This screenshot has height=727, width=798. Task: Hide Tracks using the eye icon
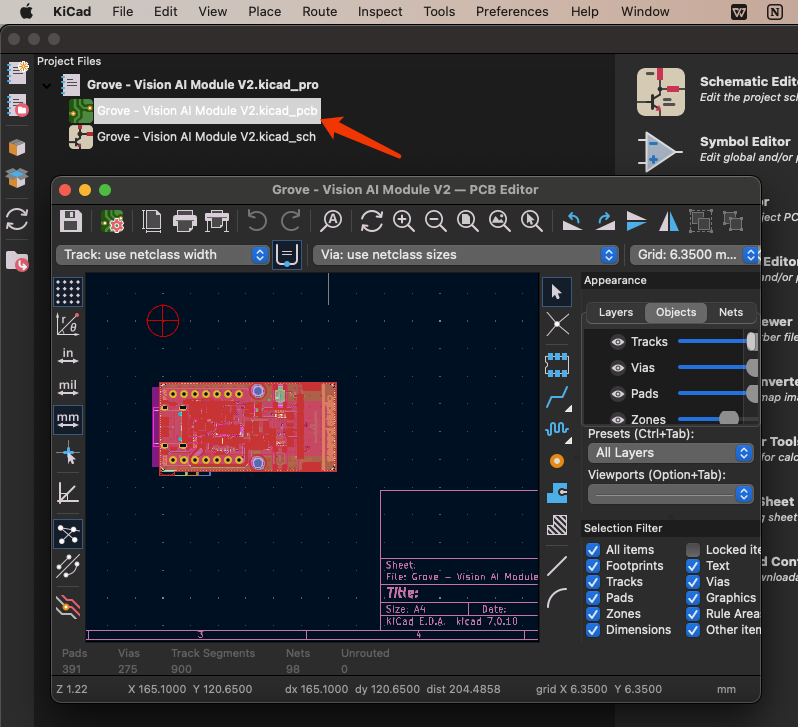pyautogui.click(x=618, y=342)
